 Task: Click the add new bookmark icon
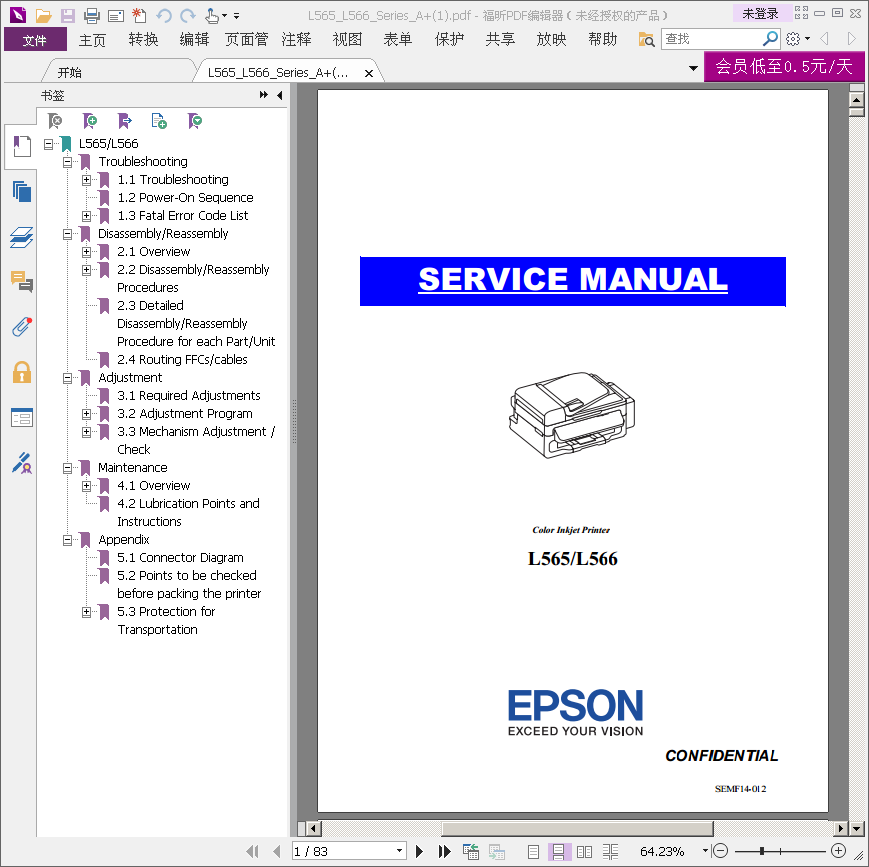click(89, 120)
